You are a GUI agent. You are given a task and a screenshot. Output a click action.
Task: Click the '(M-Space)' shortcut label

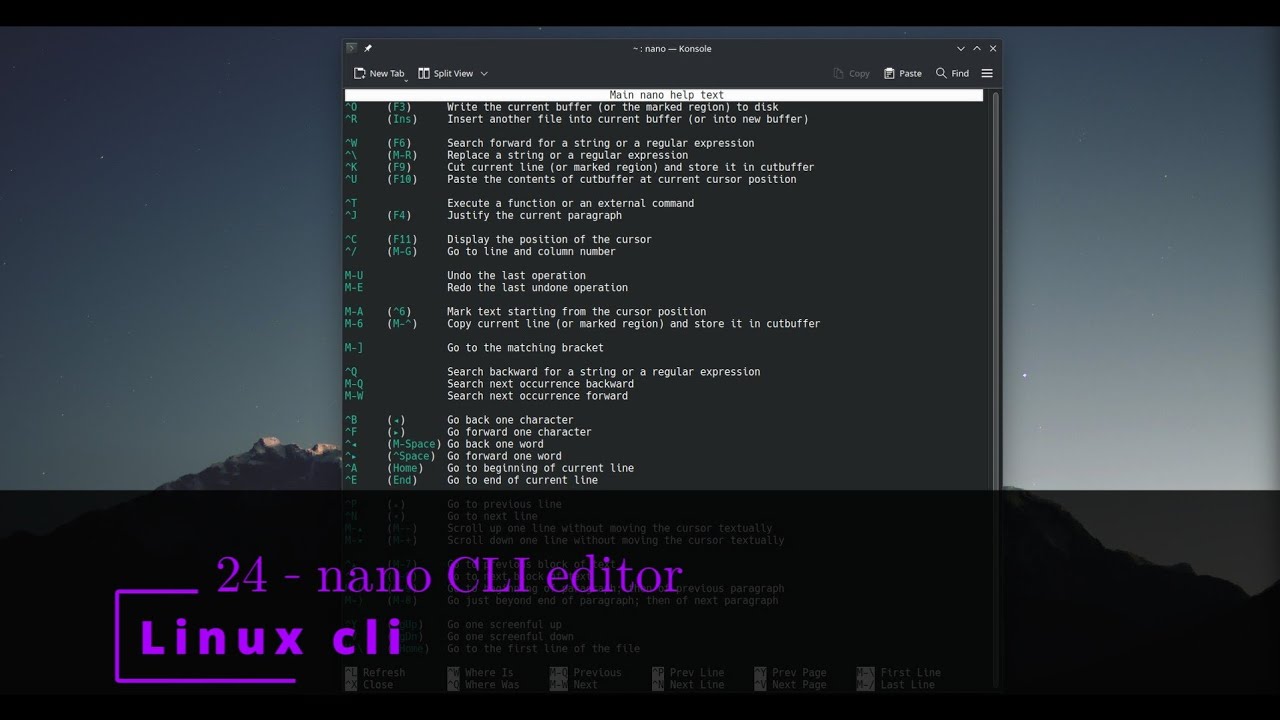(414, 444)
